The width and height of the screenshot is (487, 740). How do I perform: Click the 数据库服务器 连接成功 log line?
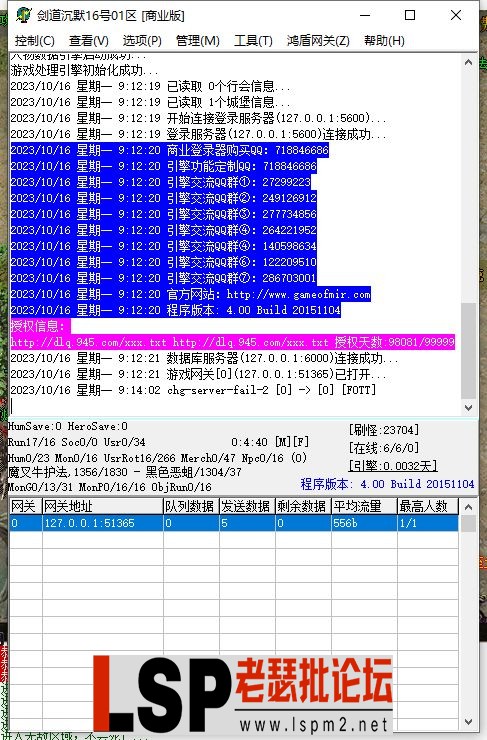tap(204, 358)
